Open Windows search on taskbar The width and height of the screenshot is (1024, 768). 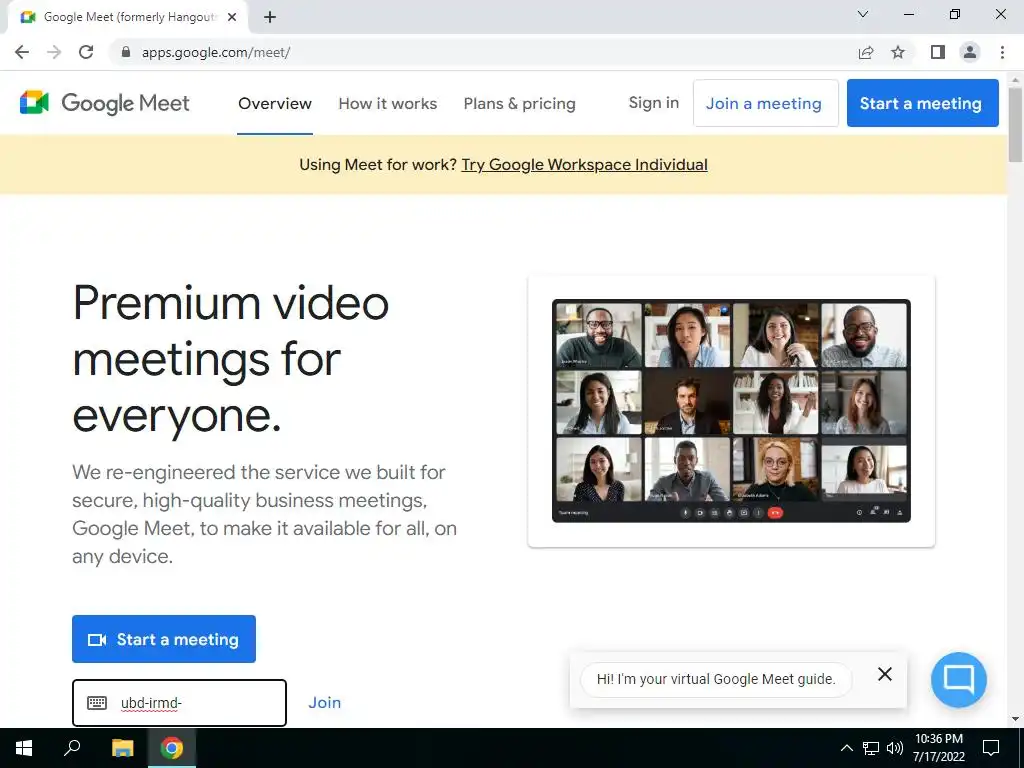[72, 748]
